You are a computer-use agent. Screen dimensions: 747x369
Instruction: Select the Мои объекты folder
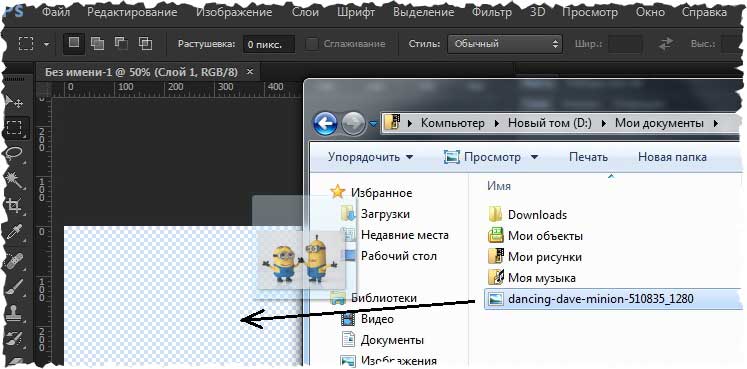[545, 236]
